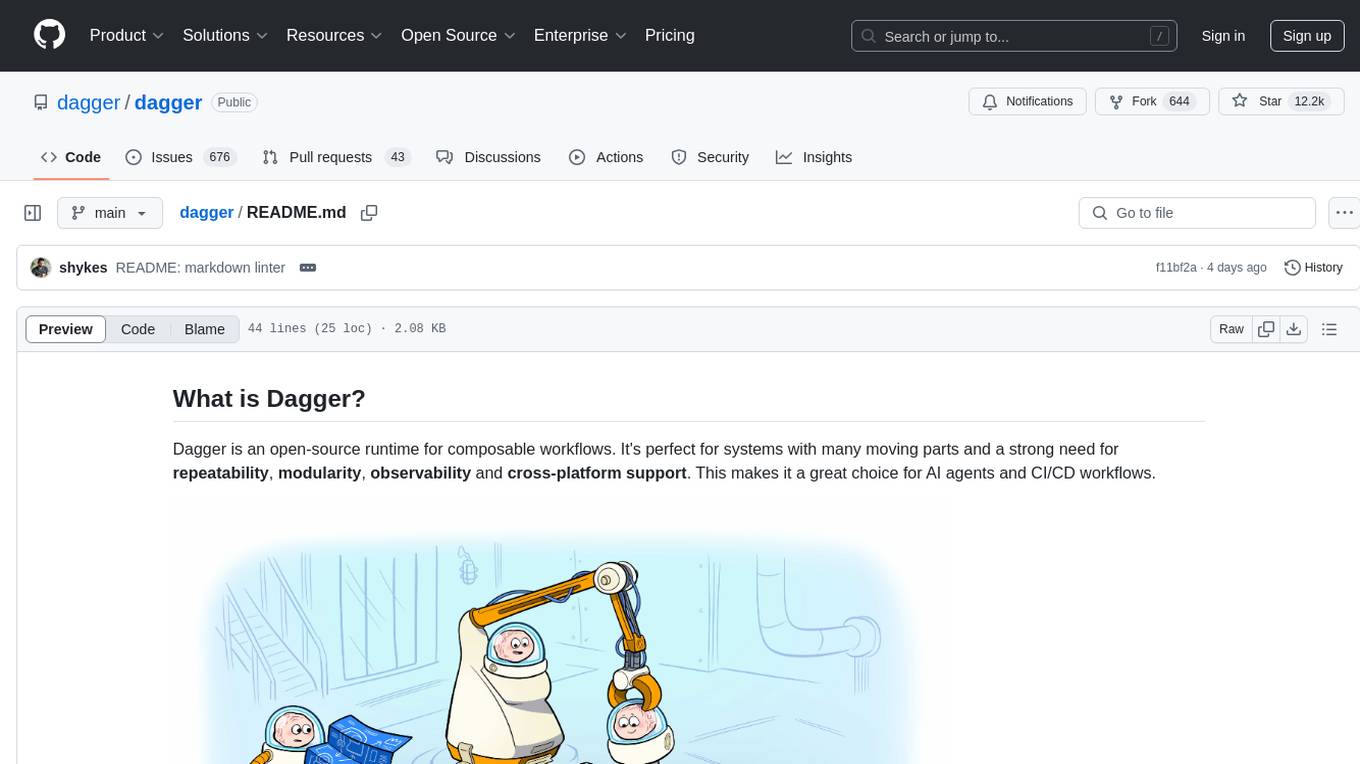Open shykes author avatar
1360x764 pixels.
click(41, 268)
